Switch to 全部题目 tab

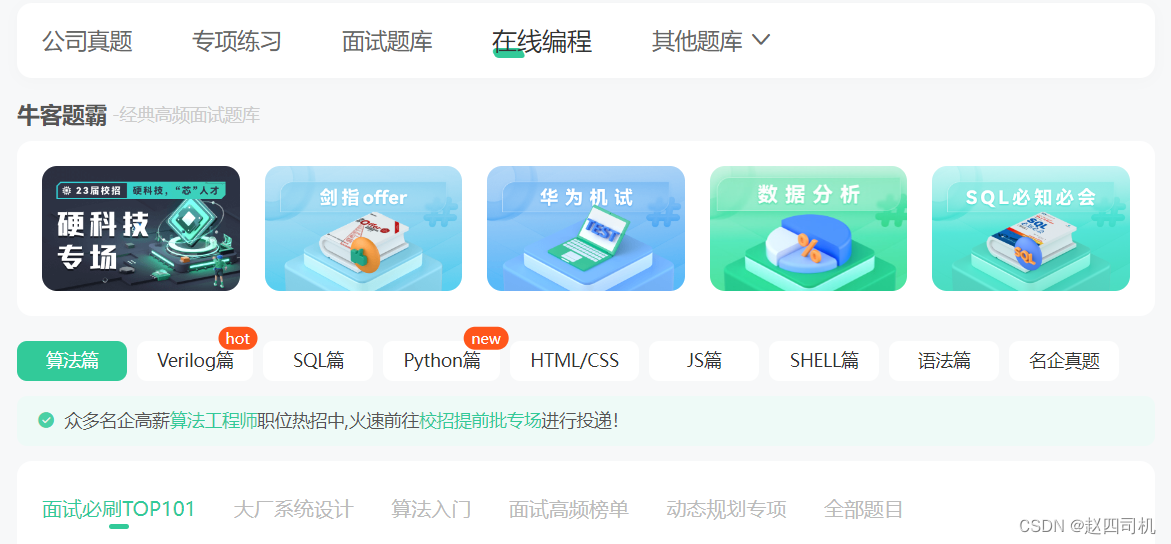tap(863, 510)
